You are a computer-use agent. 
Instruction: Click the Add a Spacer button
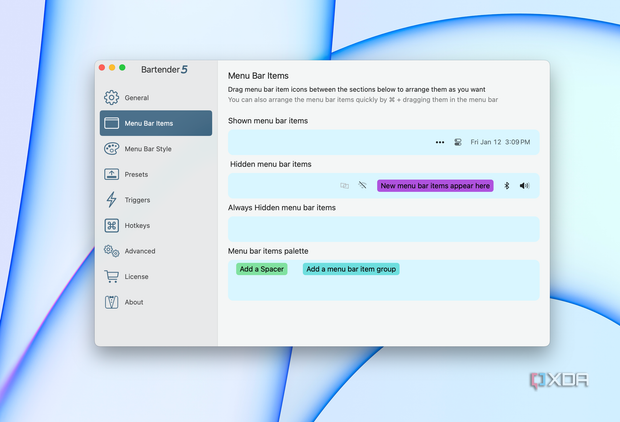262,269
